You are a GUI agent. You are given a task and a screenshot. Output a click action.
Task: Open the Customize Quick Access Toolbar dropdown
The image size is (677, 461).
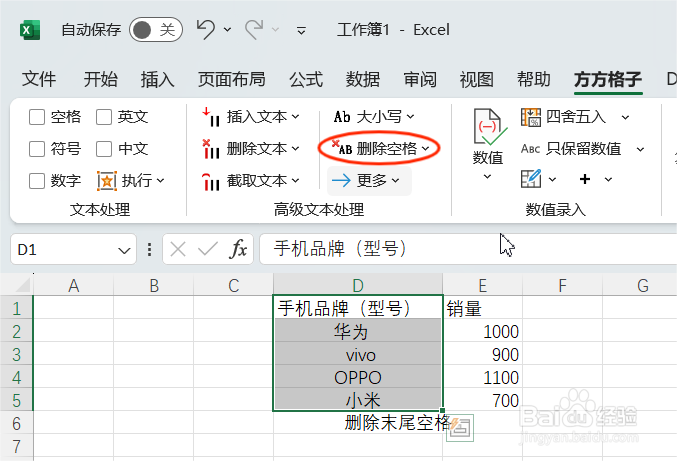click(301, 30)
